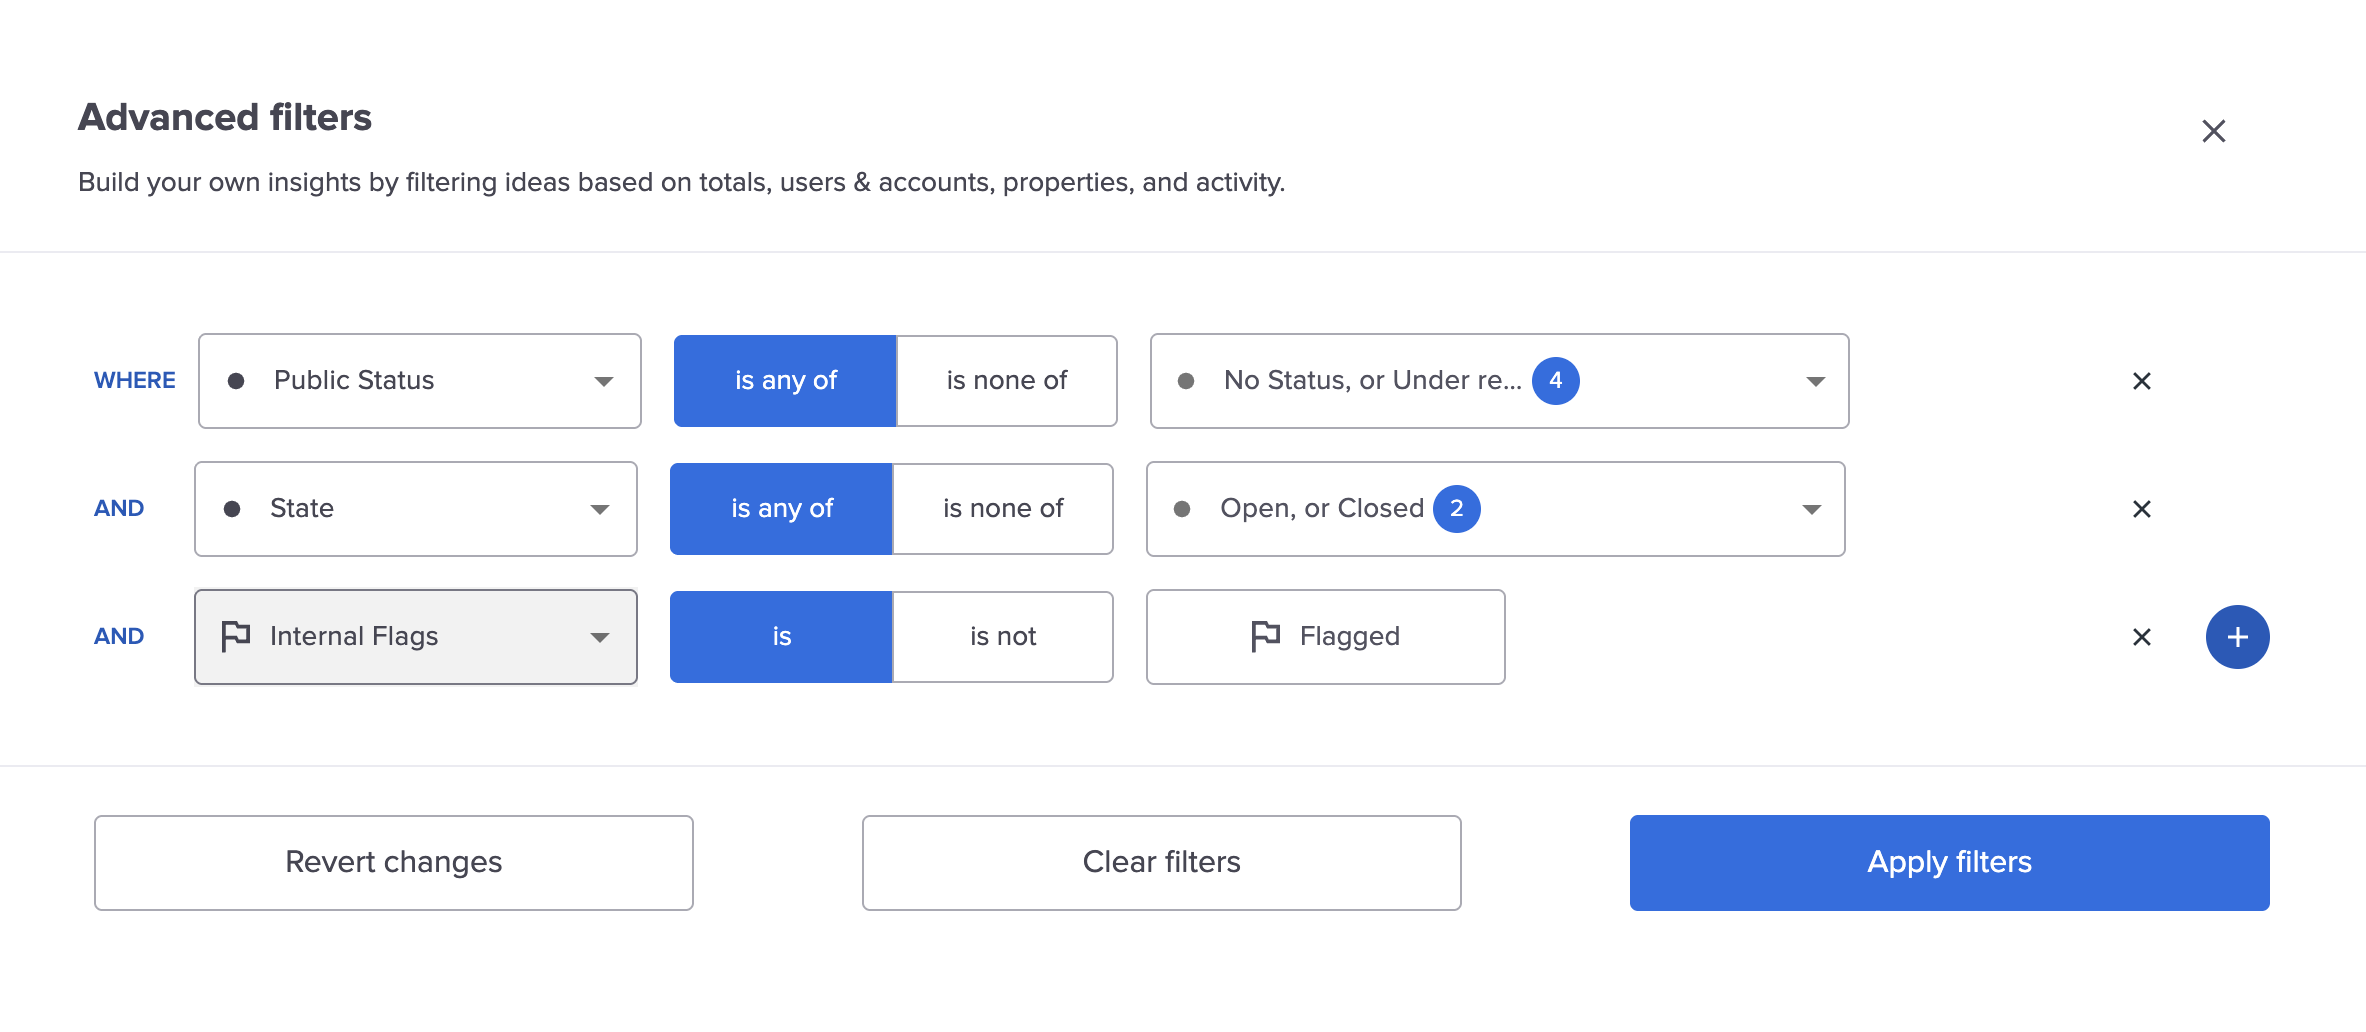This screenshot has height=1032, width=2366.
Task: Remove the State filter row
Action: [x=2141, y=509]
